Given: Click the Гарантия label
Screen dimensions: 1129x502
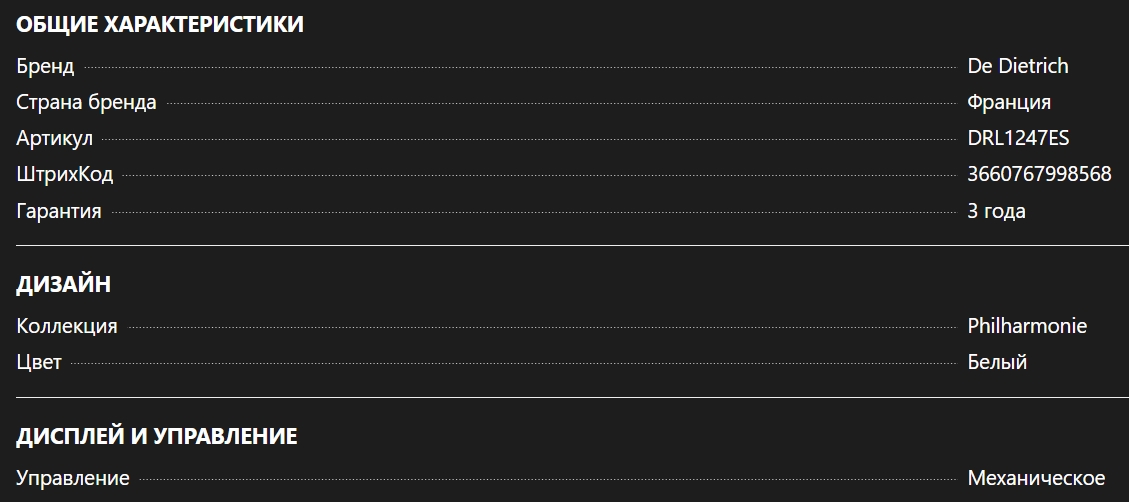Looking at the screenshot, I should (x=59, y=211).
